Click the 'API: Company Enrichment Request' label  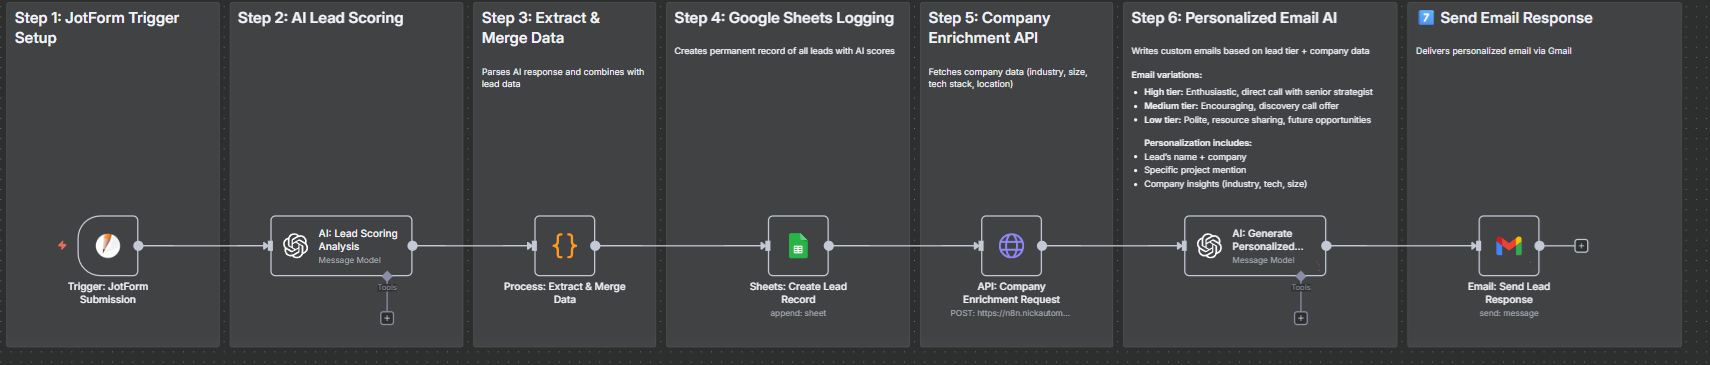tap(1011, 293)
